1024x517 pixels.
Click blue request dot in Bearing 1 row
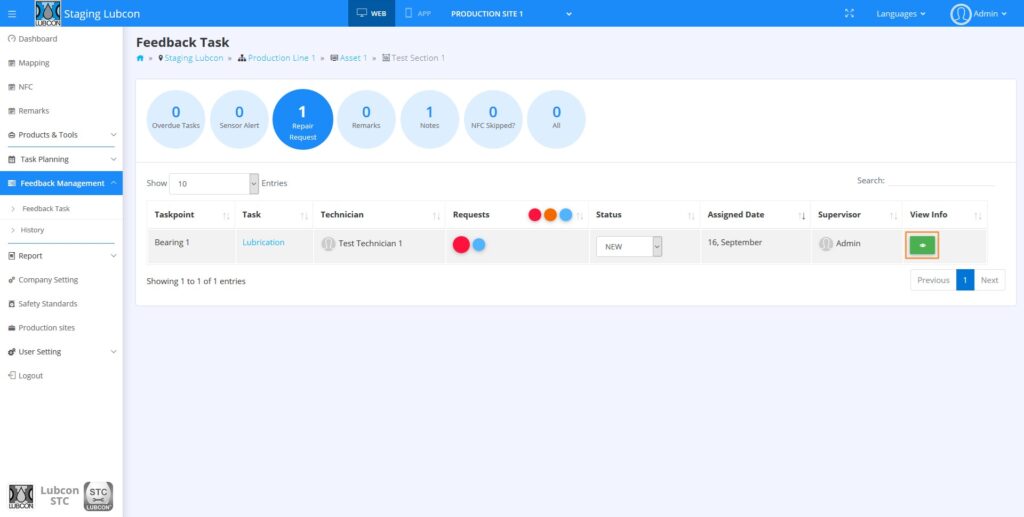[x=479, y=245]
